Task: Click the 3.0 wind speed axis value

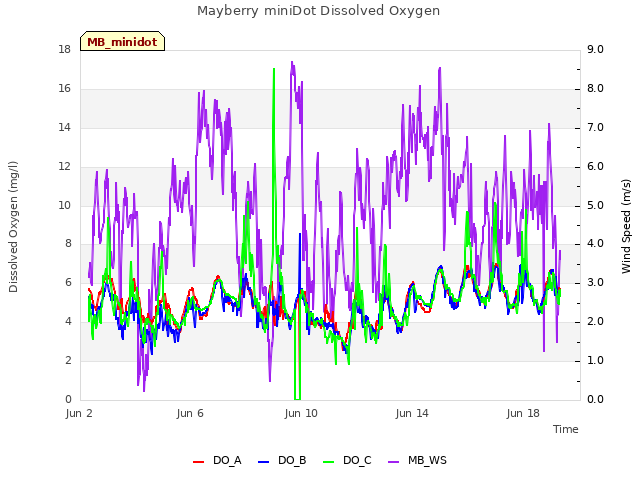Action: [595, 282]
